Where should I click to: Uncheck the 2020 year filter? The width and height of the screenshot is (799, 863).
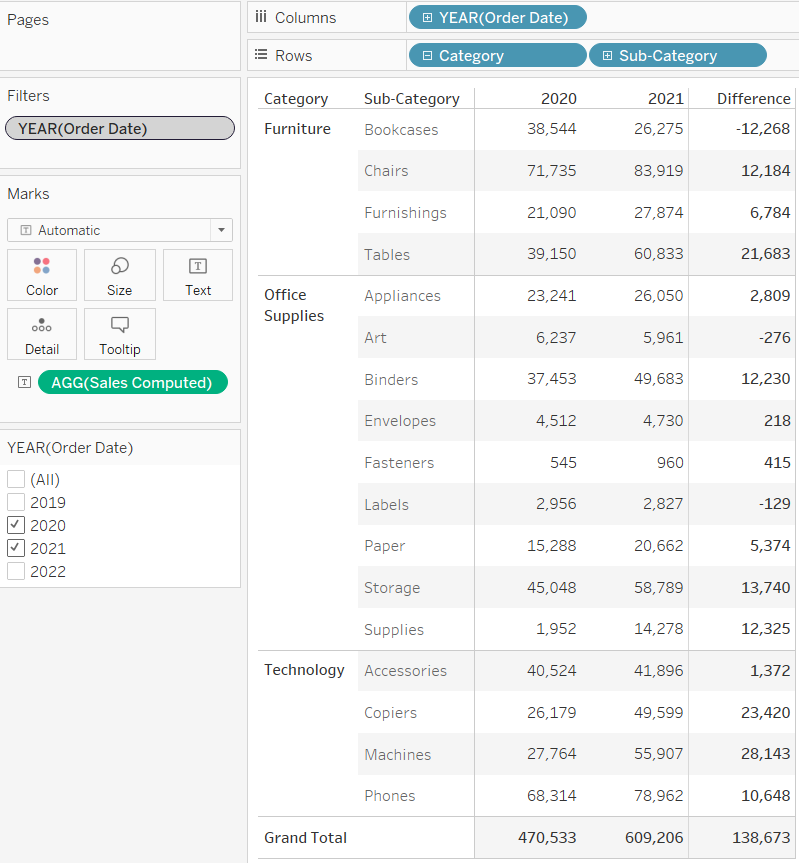tap(16, 525)
